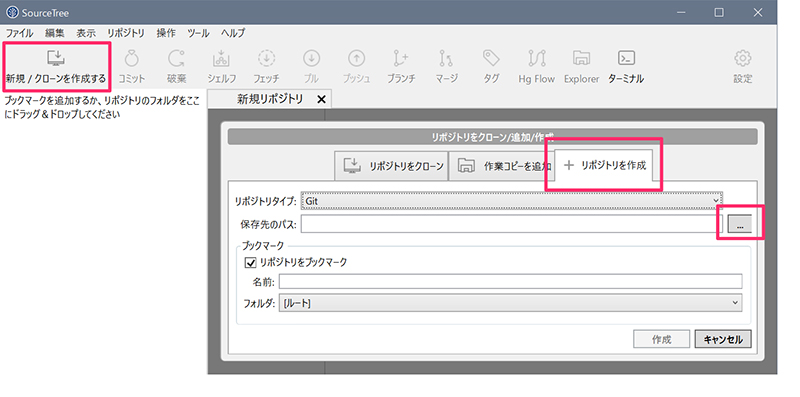Click the 作成 button

point(662,339)
